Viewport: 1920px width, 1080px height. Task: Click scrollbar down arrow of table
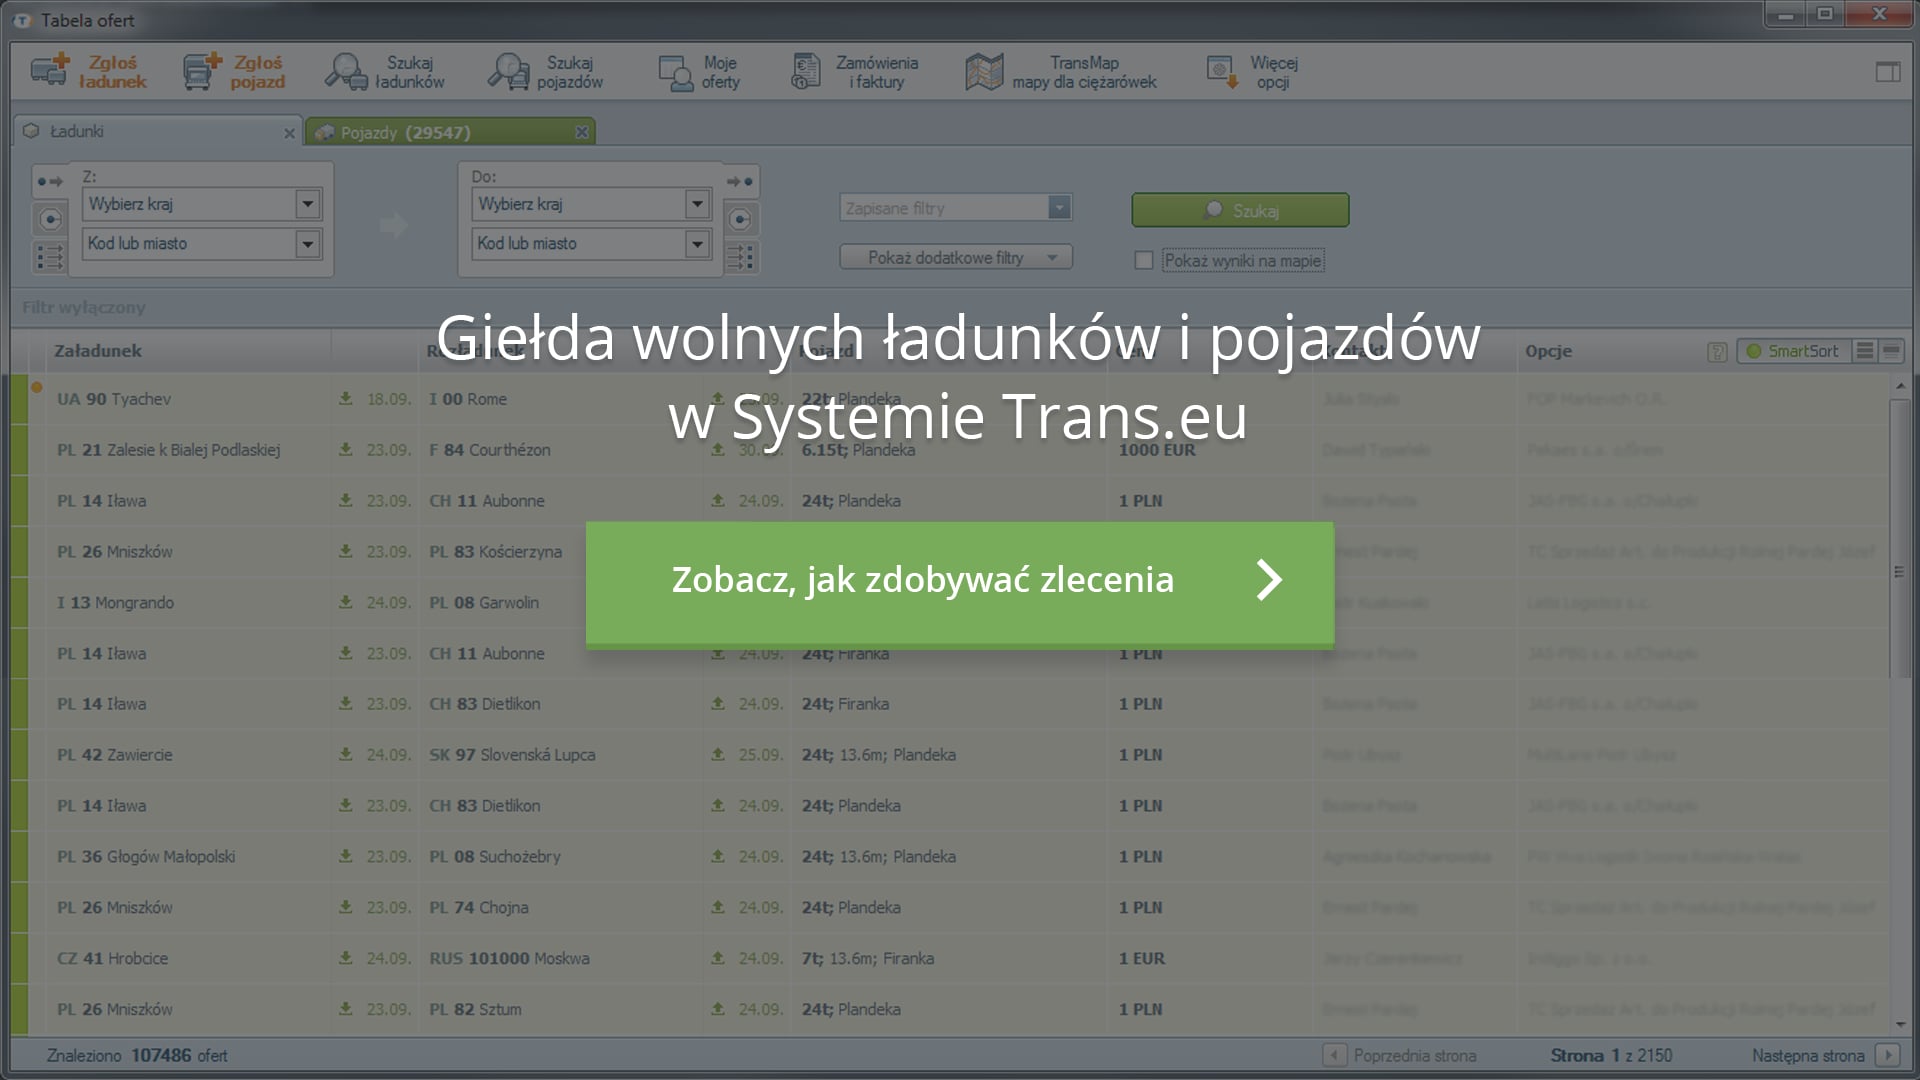coord(1900,1025)
